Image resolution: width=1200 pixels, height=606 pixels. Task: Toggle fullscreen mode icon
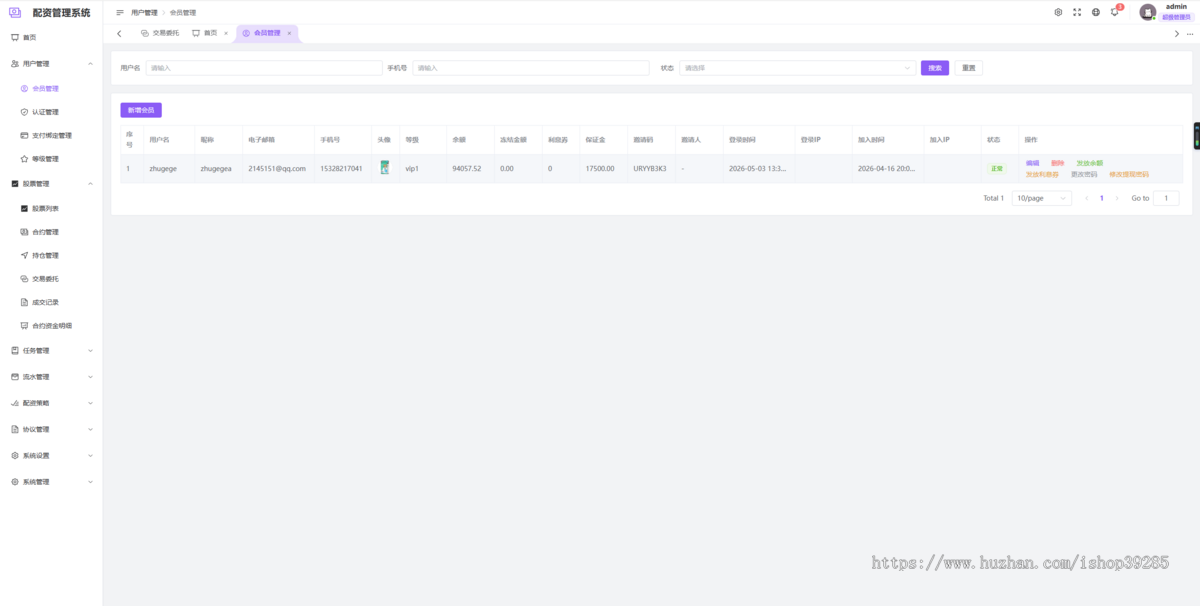tap(1077, 12)
